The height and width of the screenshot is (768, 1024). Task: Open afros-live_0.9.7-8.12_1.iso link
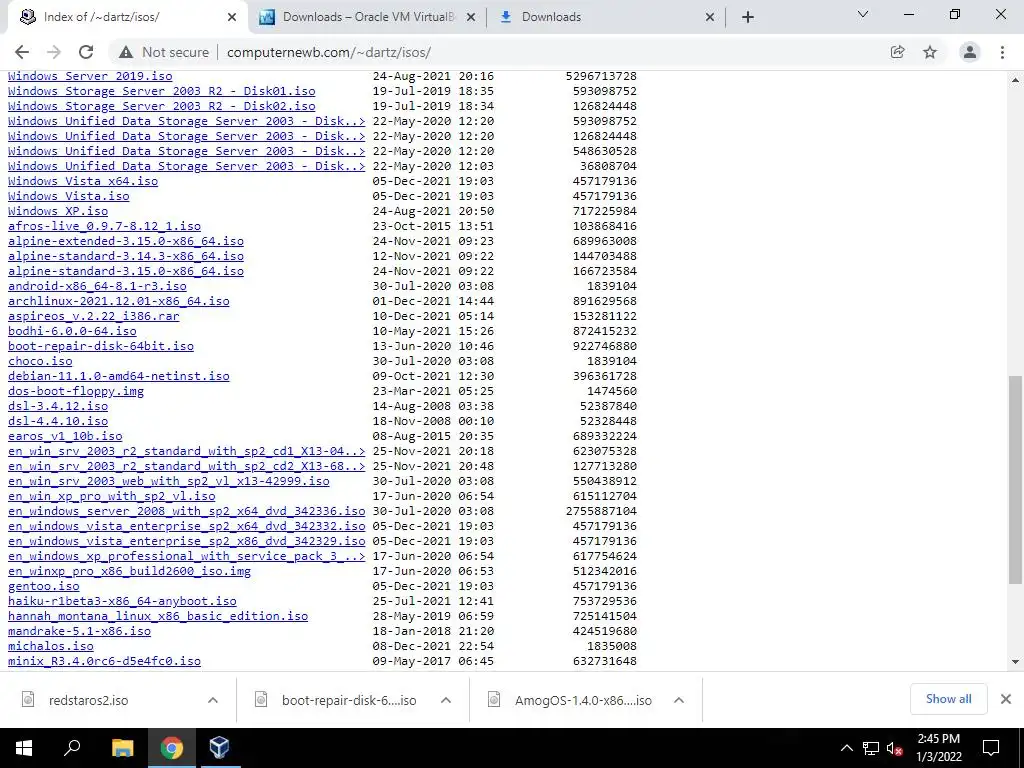tap(104, 226)
